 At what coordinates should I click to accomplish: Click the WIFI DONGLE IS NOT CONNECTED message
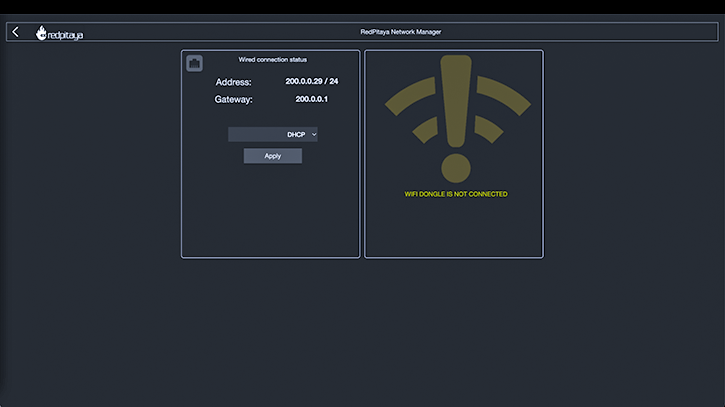pyautogui.click(x=456, y=194)
